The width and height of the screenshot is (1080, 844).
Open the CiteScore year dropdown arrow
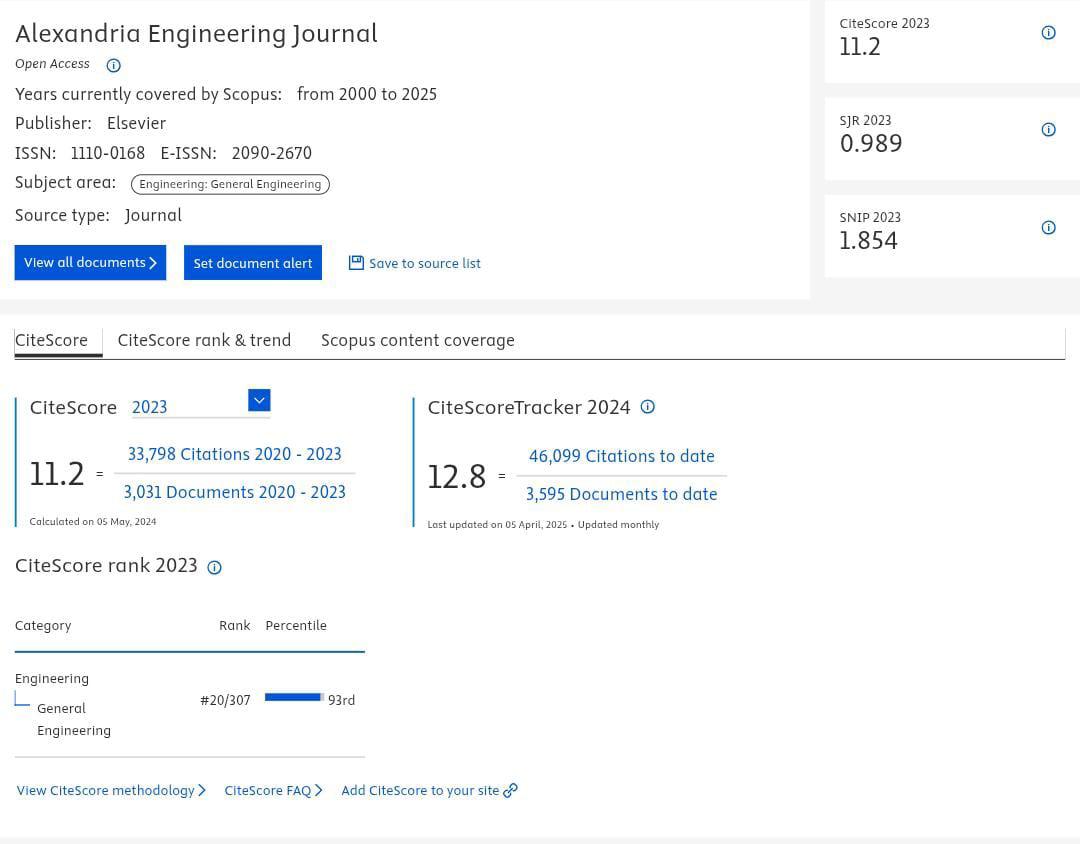259,401
